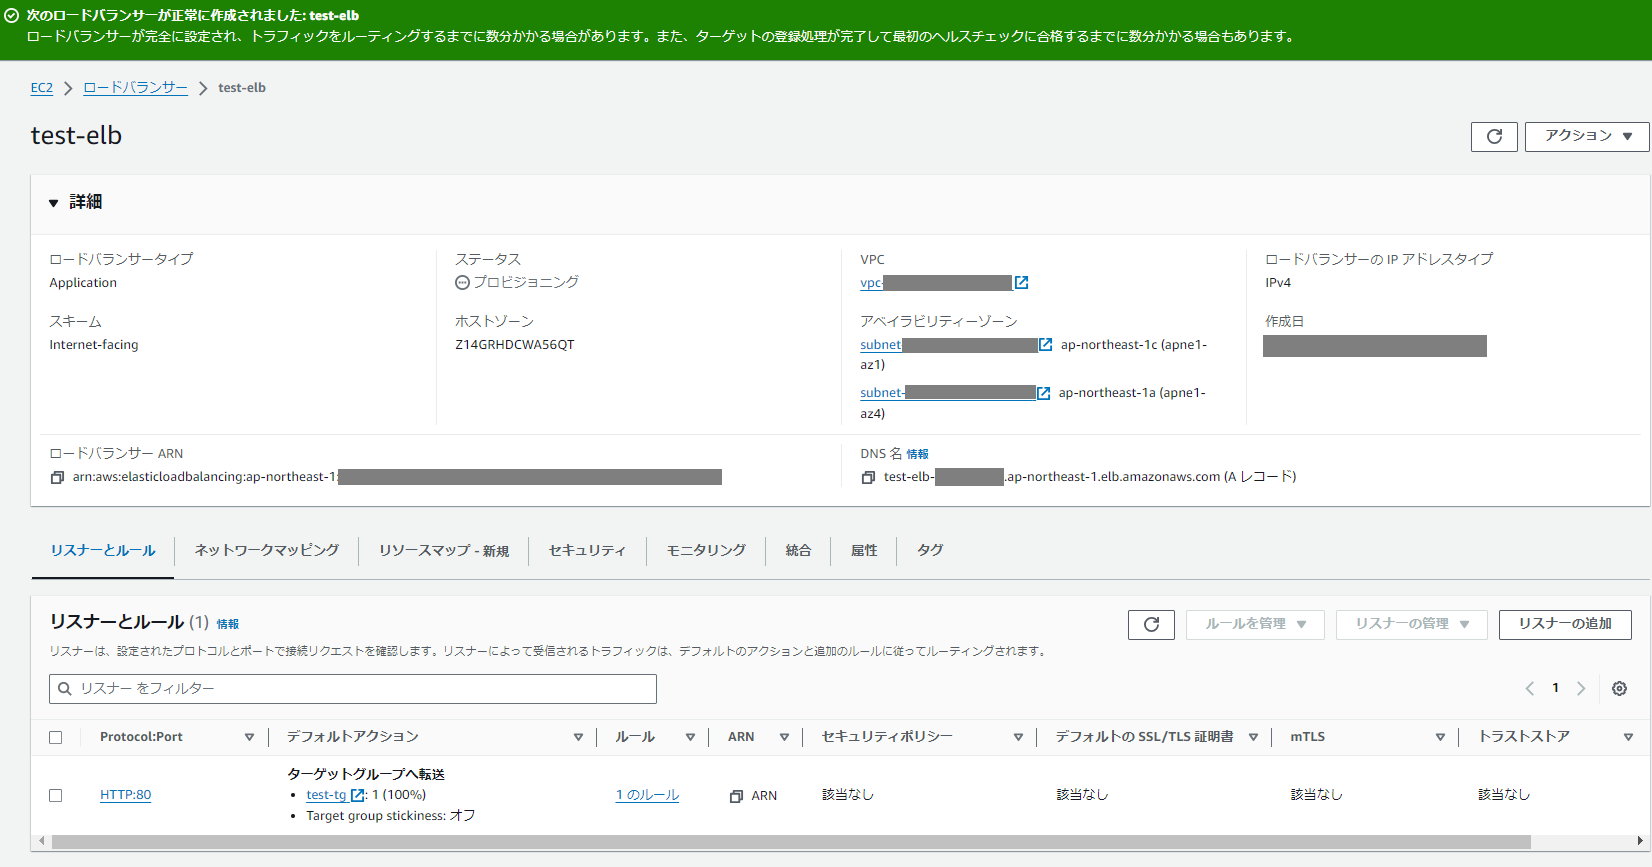
Task: Open the VPC external link icon
Action: (x=1021, y=283)
